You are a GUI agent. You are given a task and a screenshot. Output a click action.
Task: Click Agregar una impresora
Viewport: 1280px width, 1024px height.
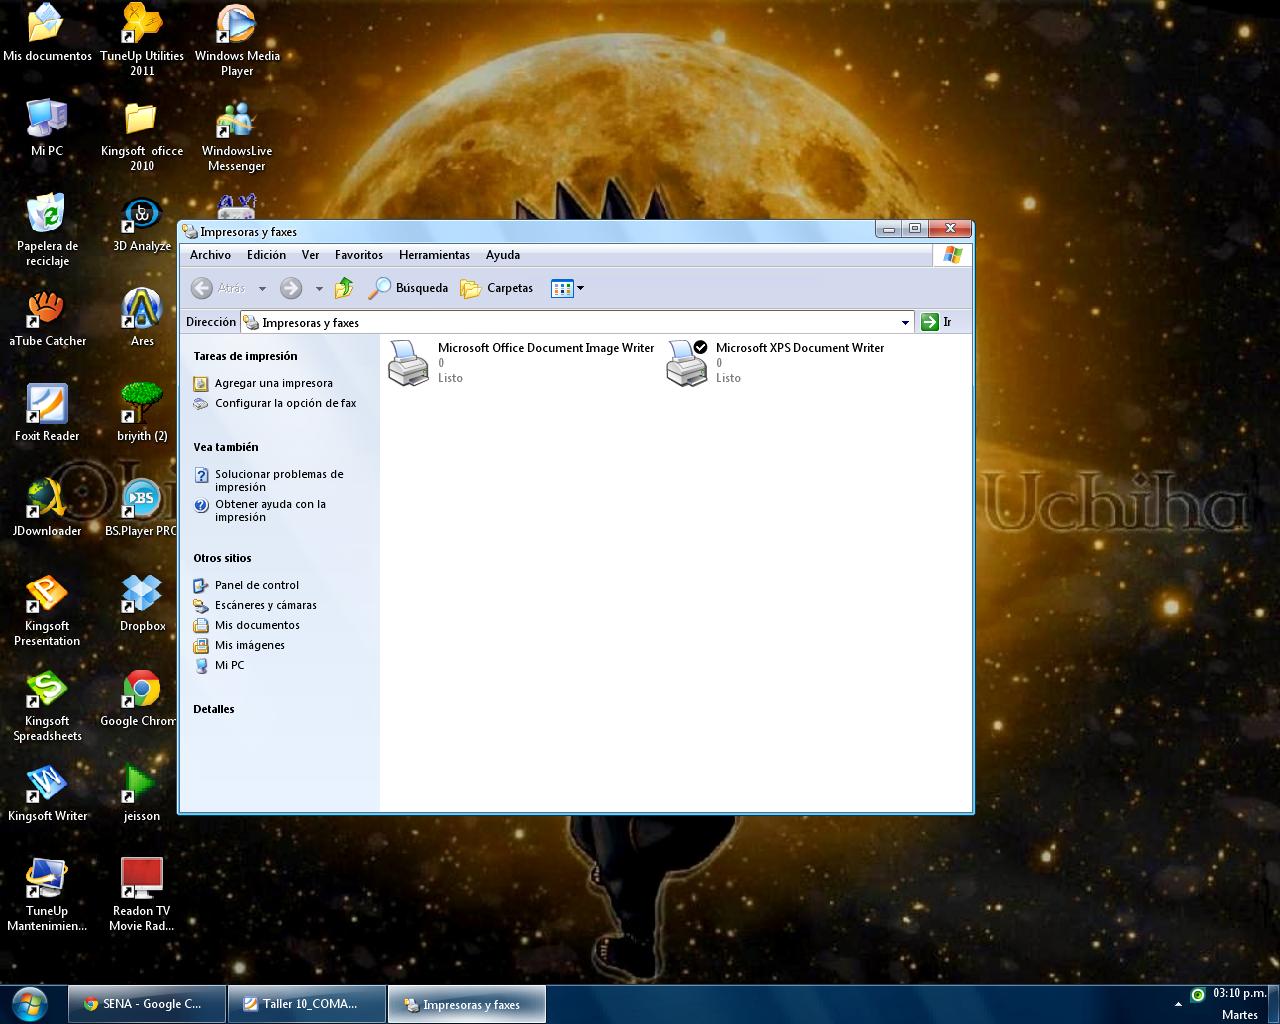[x=275, y=383]
